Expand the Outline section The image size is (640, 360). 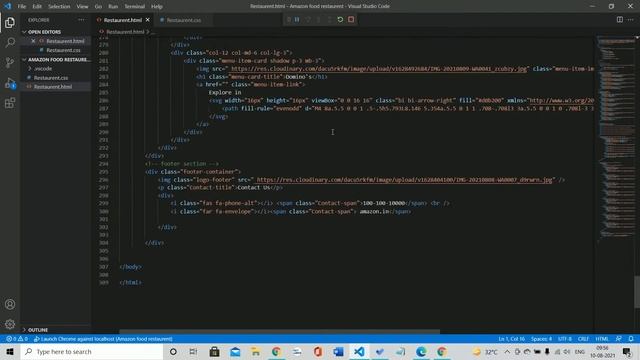pos(38,330)
